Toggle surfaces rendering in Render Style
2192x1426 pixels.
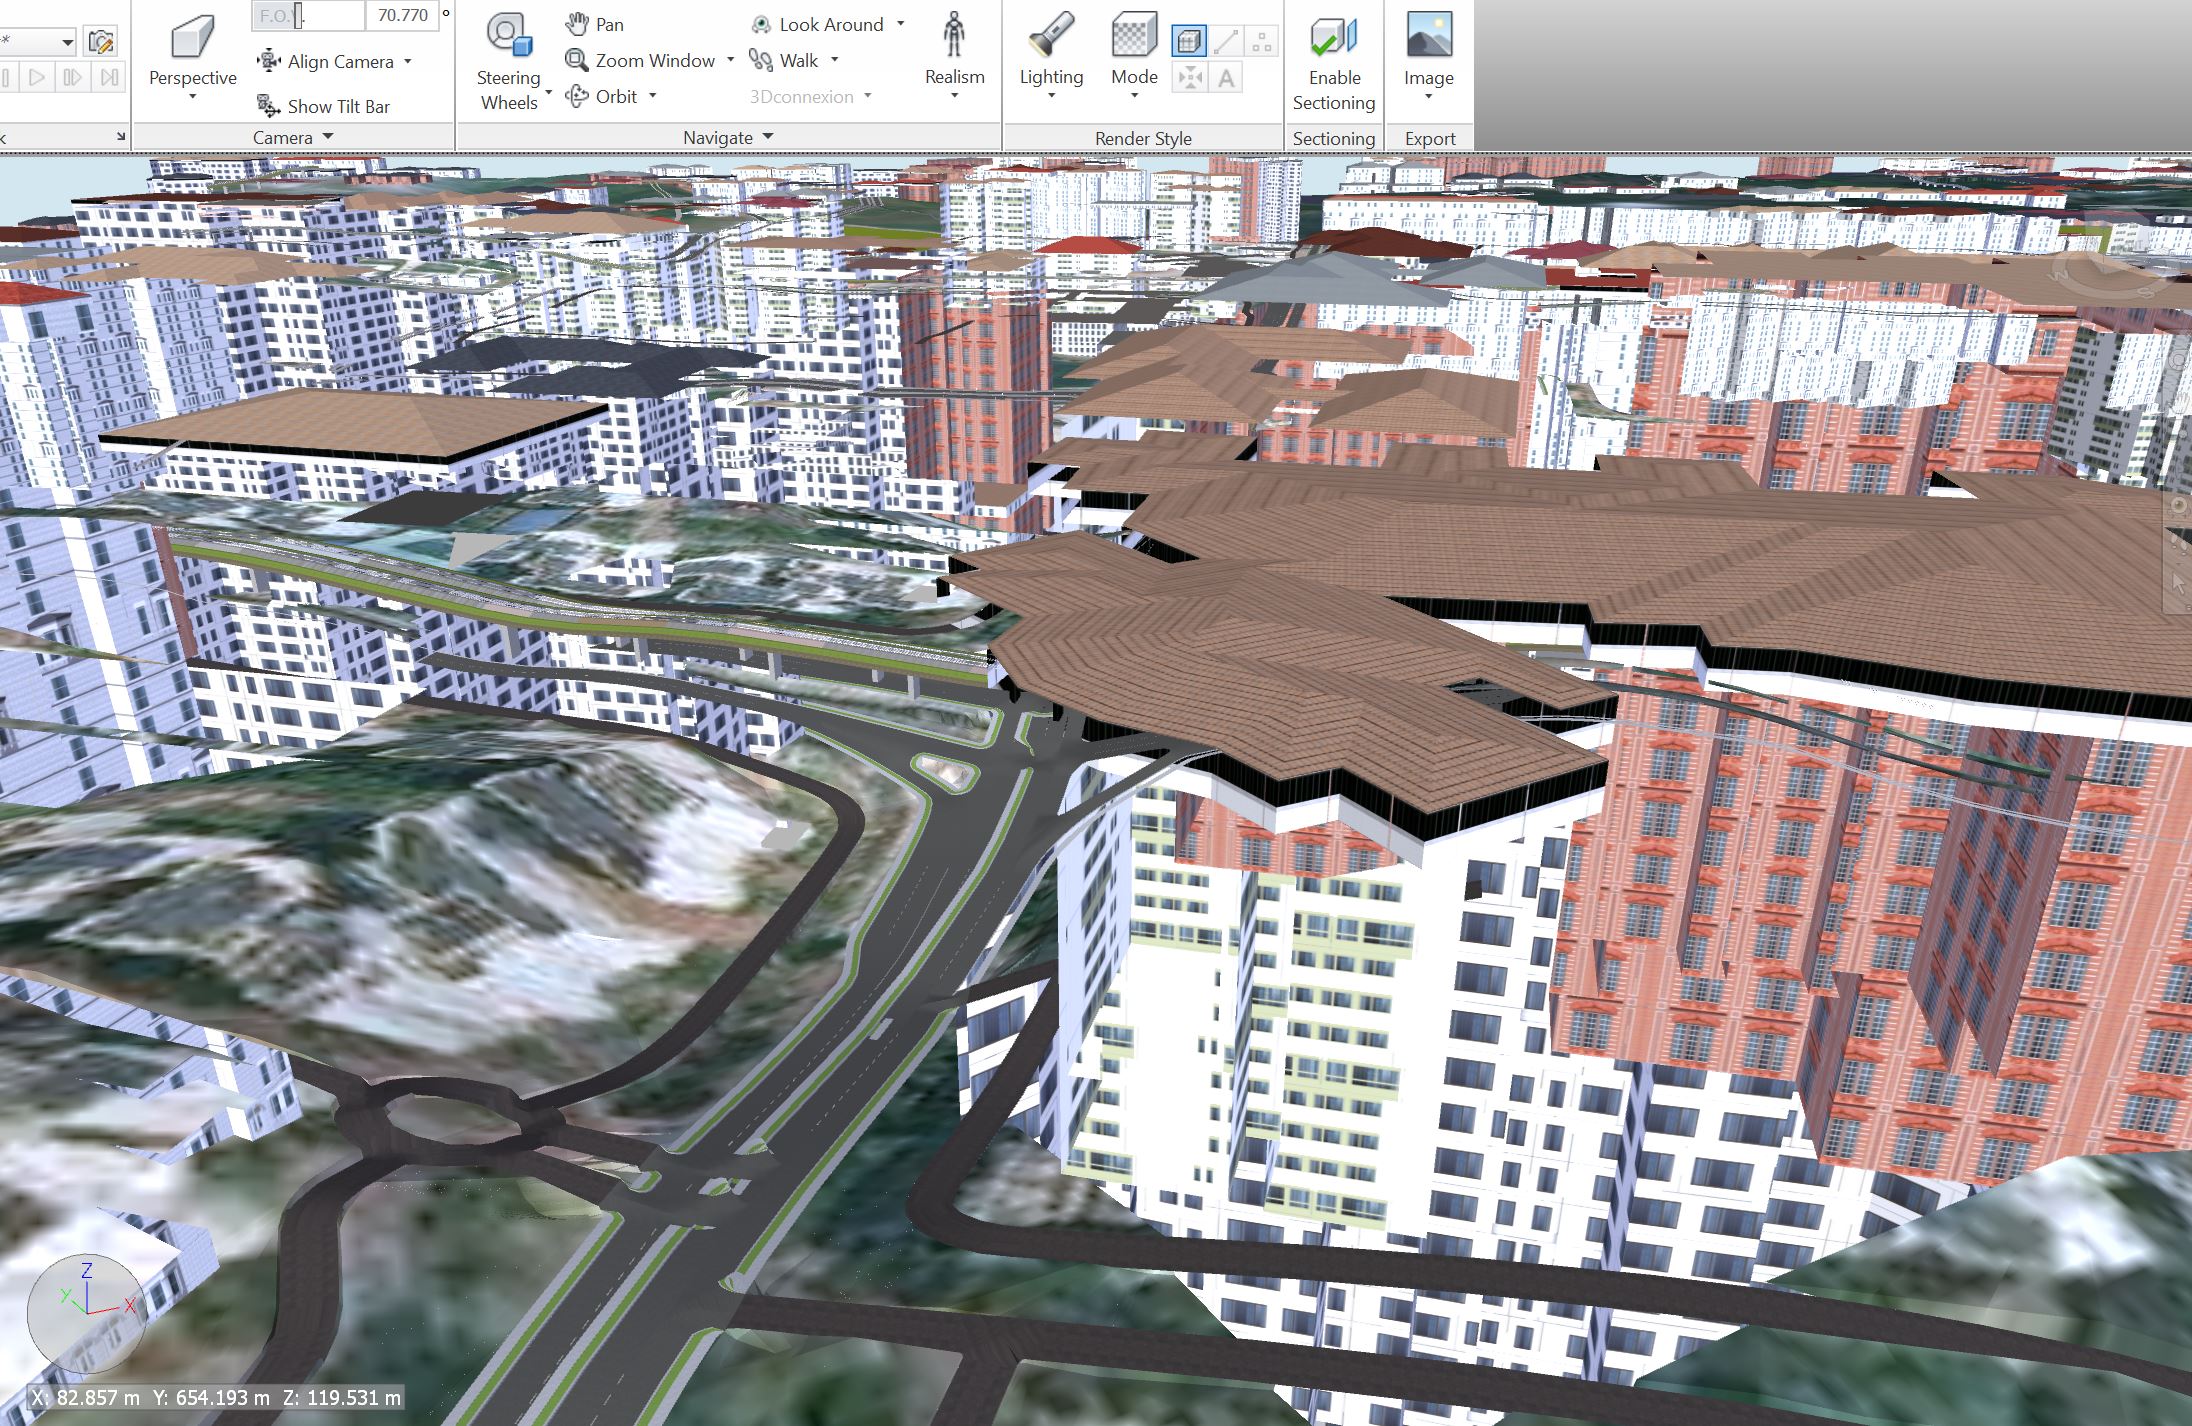coord(1188,41)
